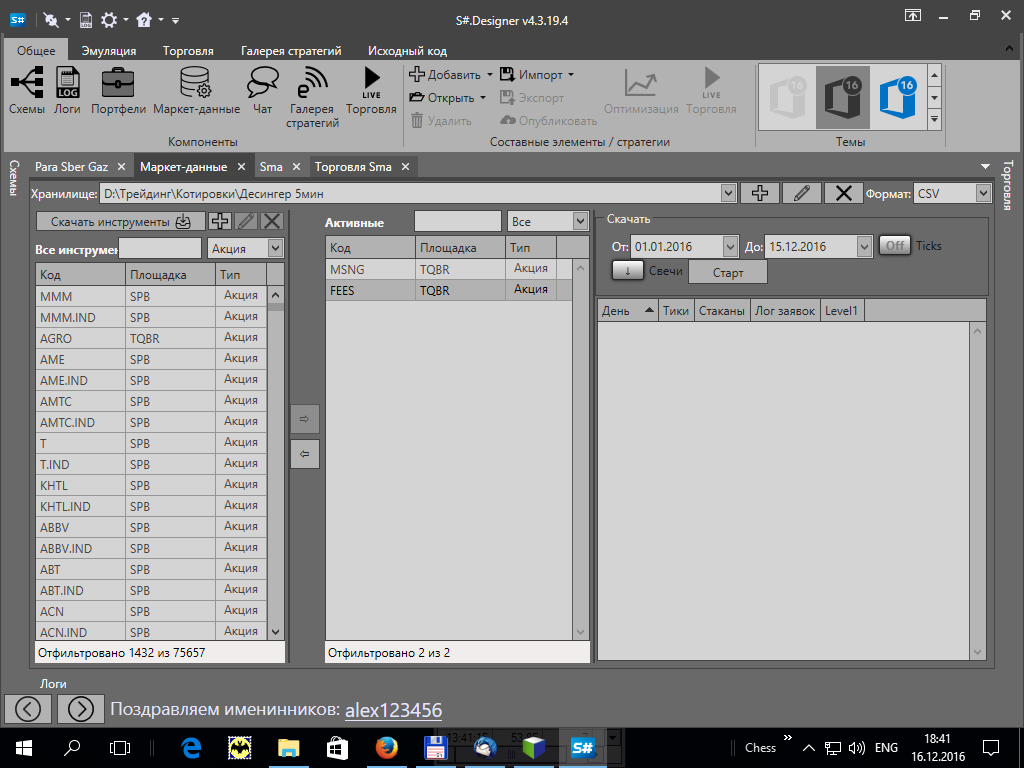Delete instrument with X icon next to Скачать инструменты
Screen dimensions: 1024x768
point(272,221)
